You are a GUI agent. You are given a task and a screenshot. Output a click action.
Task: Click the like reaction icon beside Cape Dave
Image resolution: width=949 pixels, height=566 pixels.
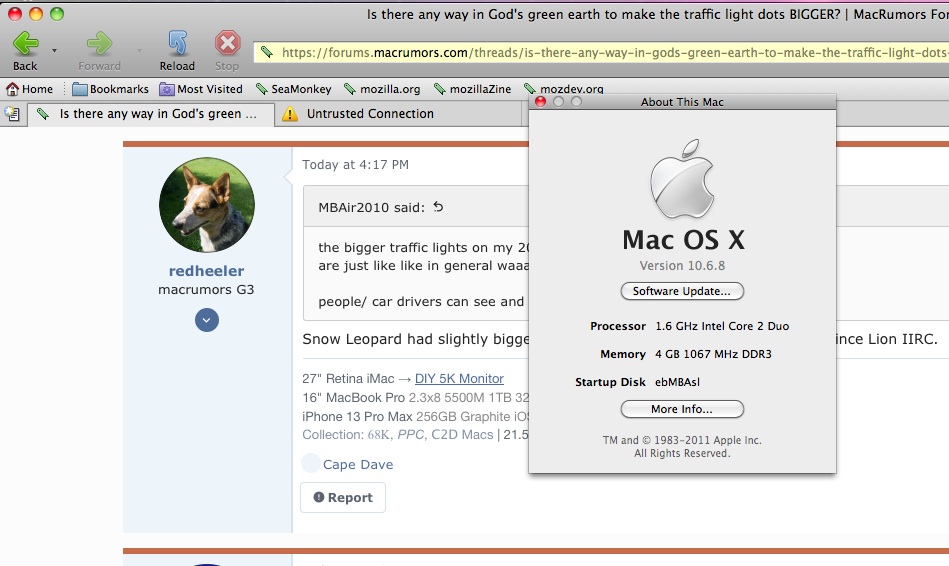(x=311, y=464)
